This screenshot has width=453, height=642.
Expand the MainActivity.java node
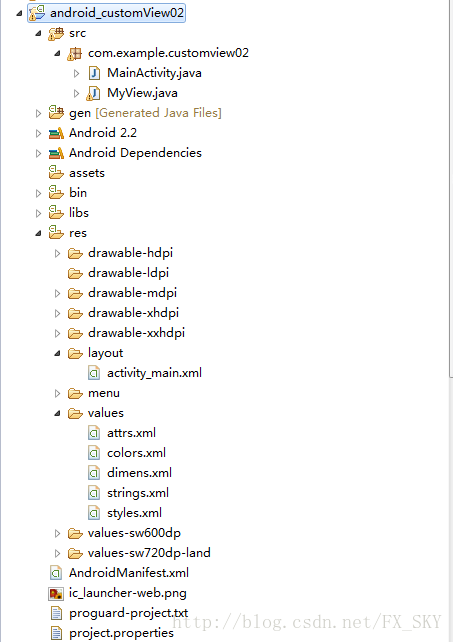(77, 73)
